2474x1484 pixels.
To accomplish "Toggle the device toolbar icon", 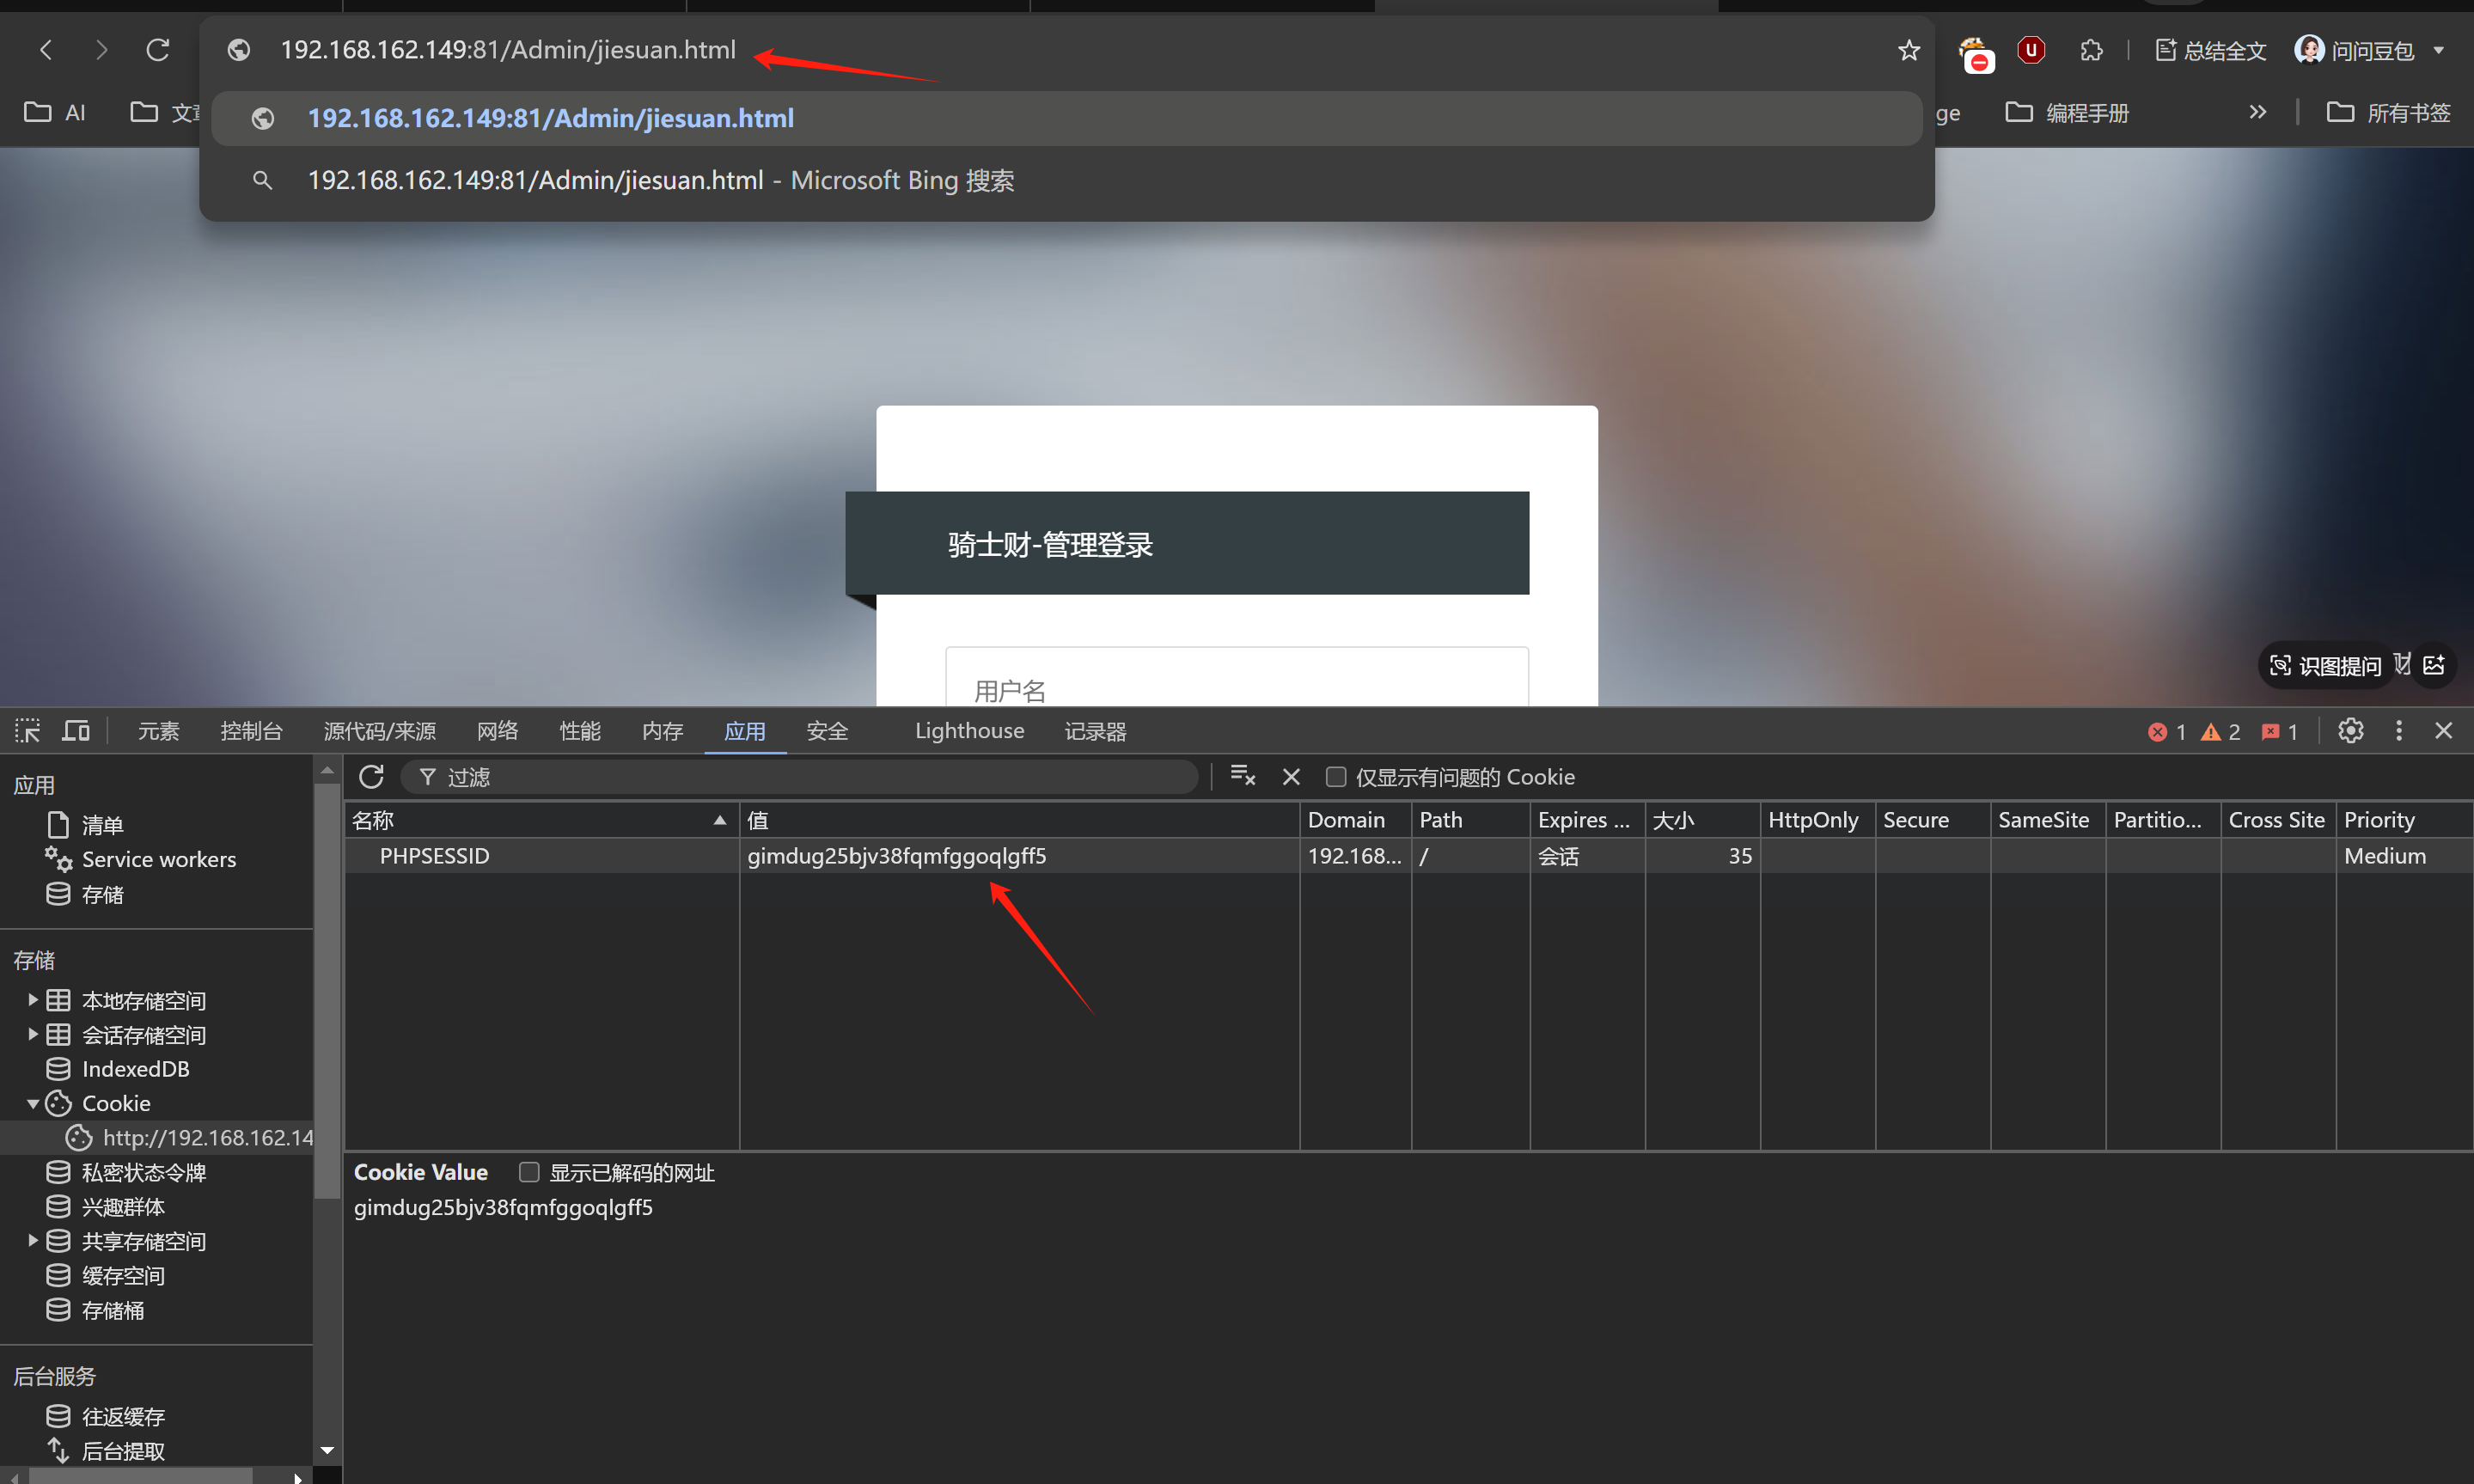I will 76,731.
